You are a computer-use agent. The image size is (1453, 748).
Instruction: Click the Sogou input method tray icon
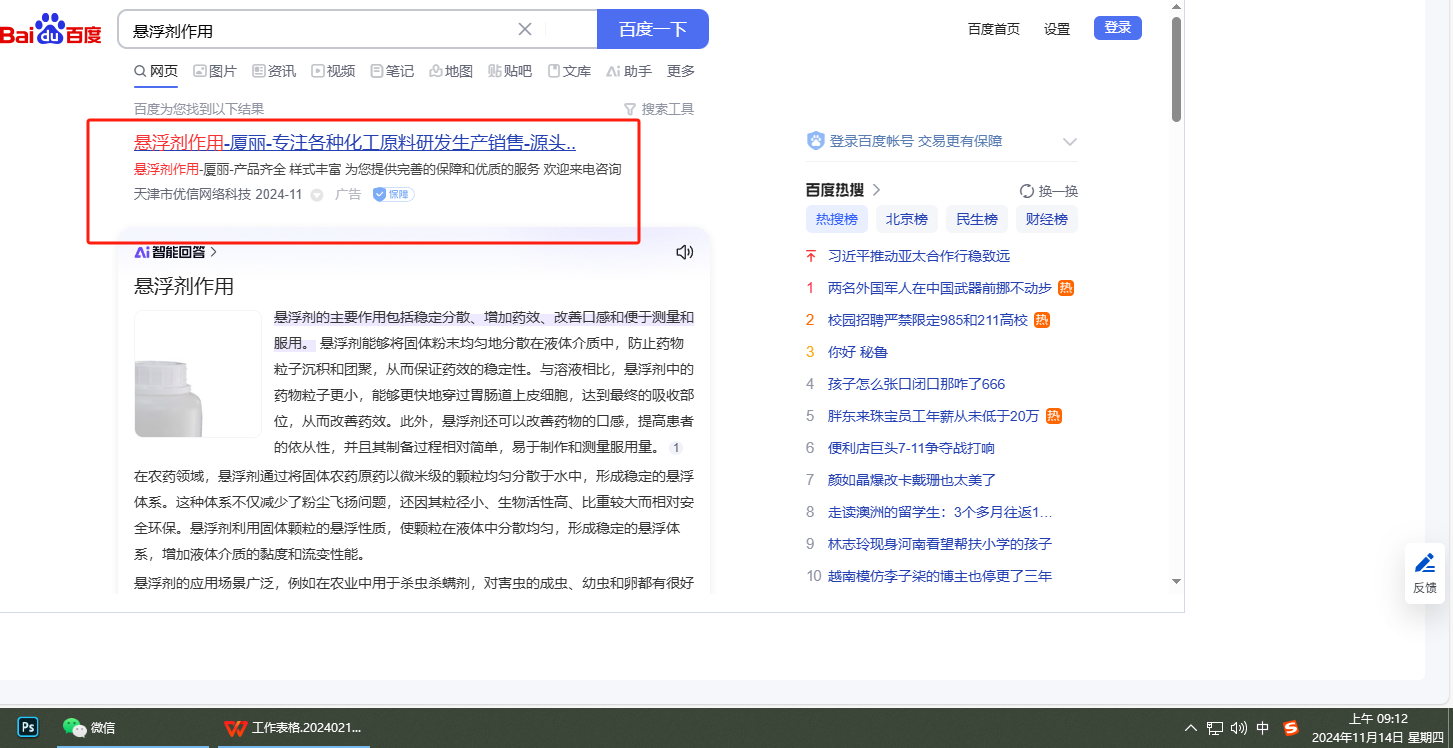coord(1291,728)
